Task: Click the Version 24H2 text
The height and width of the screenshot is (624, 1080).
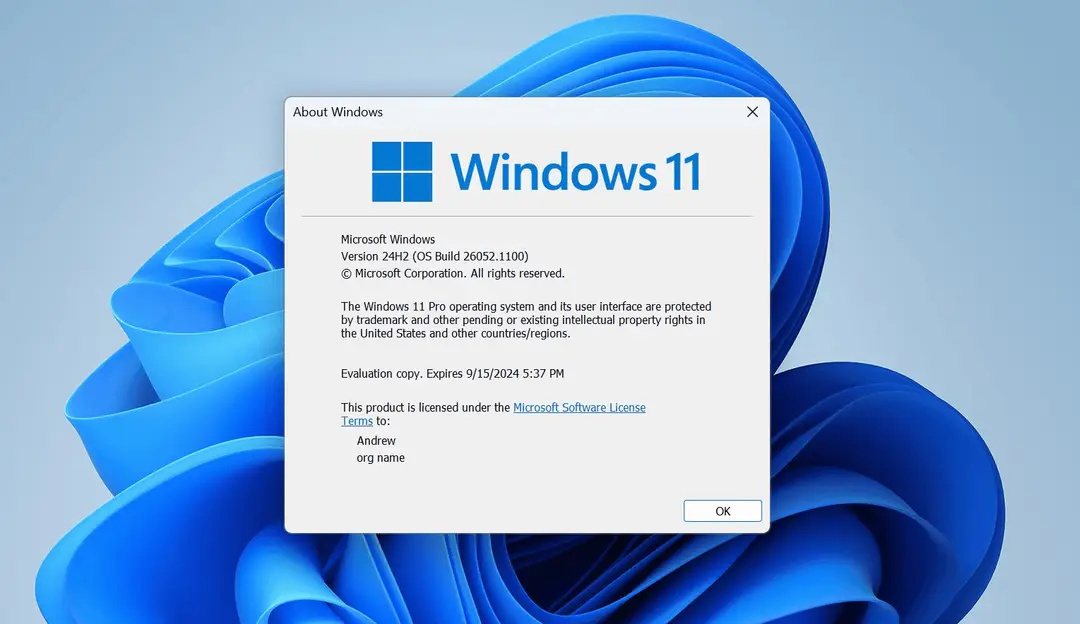Action: pos(375,256)
